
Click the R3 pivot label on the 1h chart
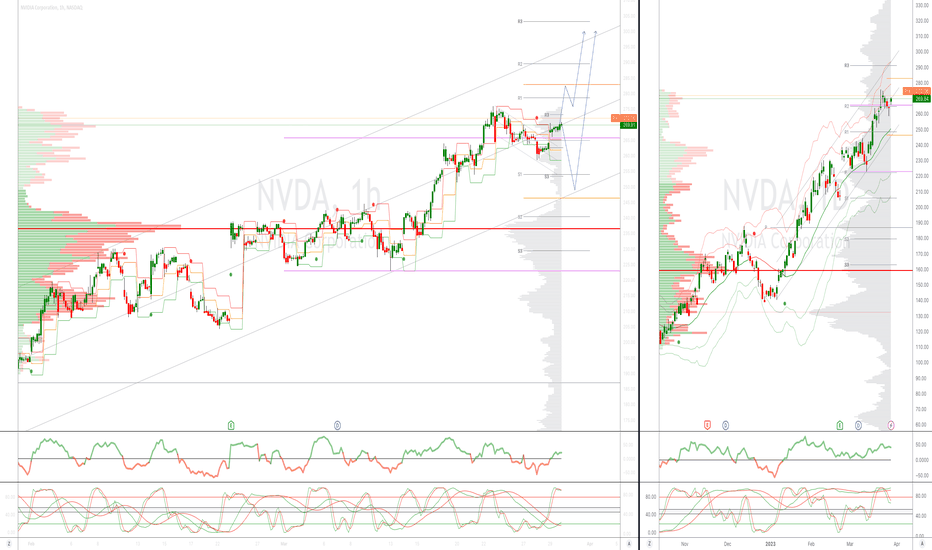tap(519, 21)
